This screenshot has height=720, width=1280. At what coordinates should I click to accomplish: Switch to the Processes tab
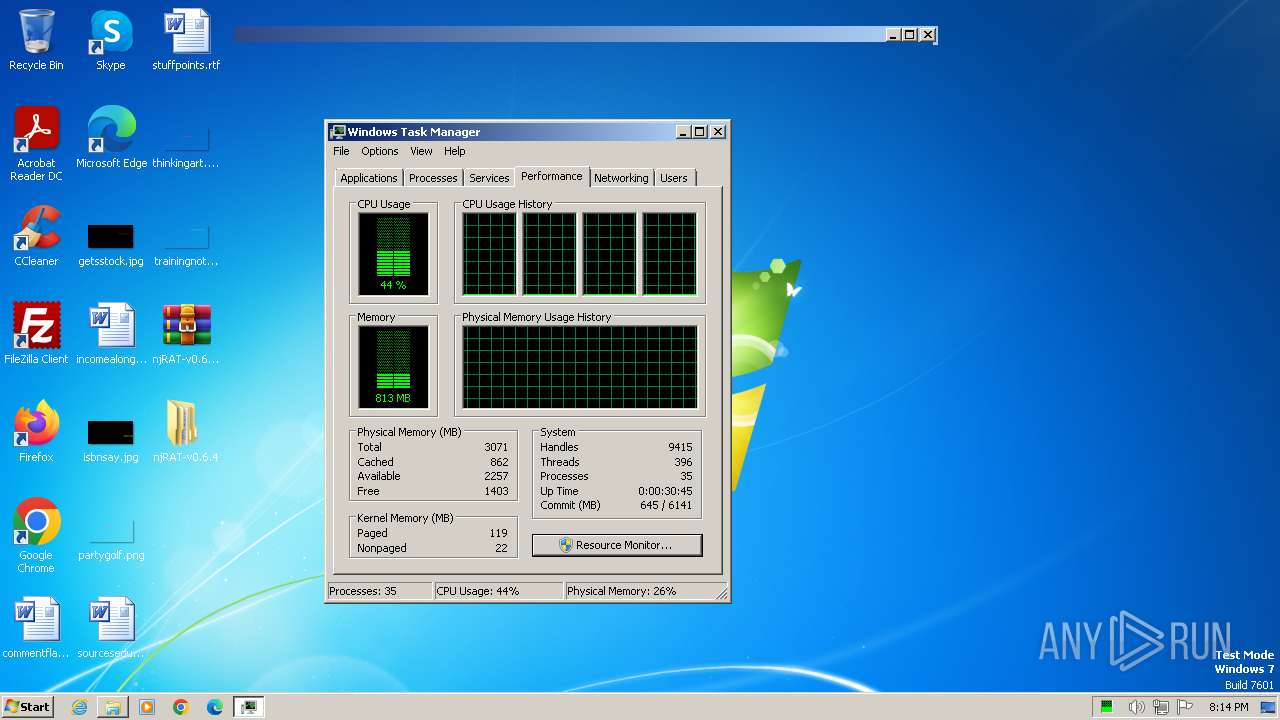[433, 178]
